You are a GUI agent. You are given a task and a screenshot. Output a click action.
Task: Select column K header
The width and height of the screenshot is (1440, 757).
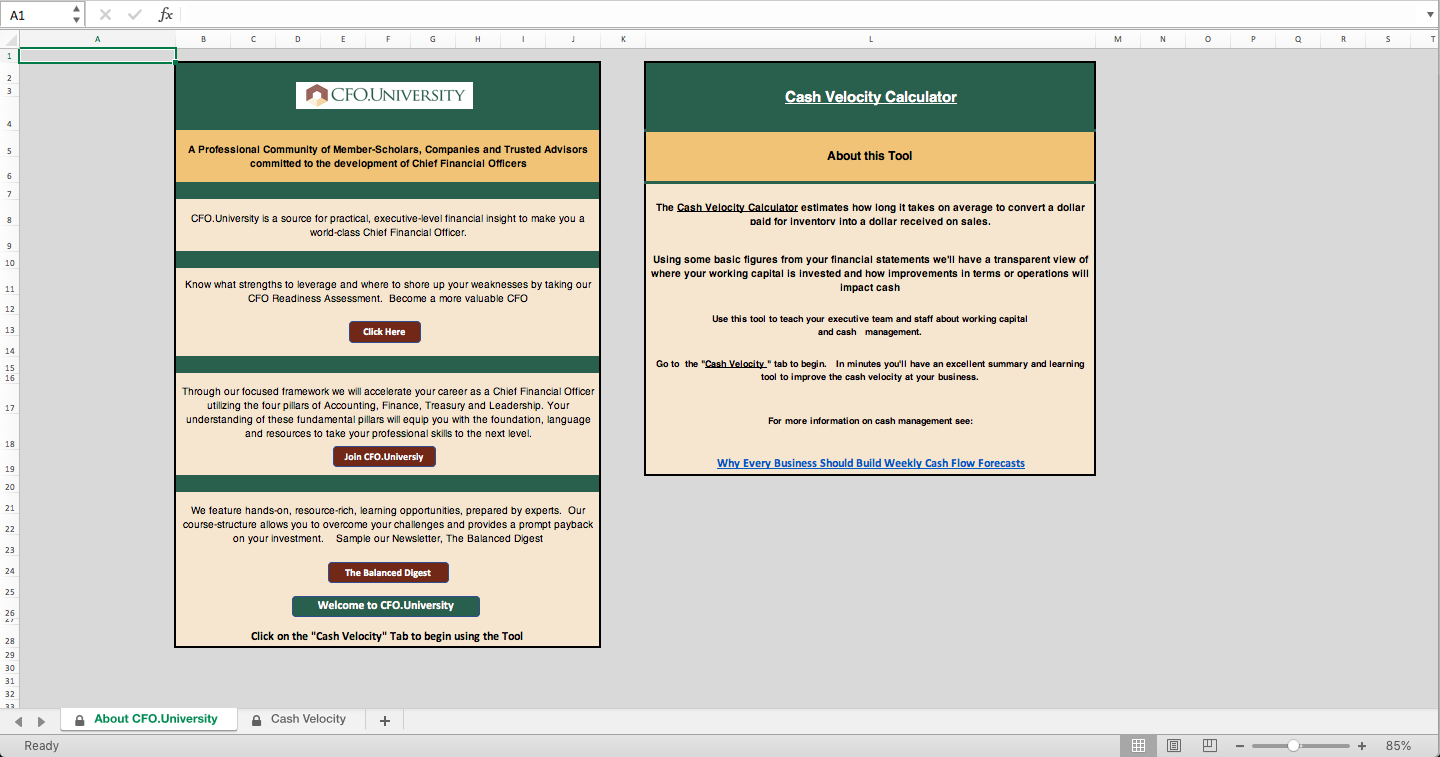click(x=623, y=40)
